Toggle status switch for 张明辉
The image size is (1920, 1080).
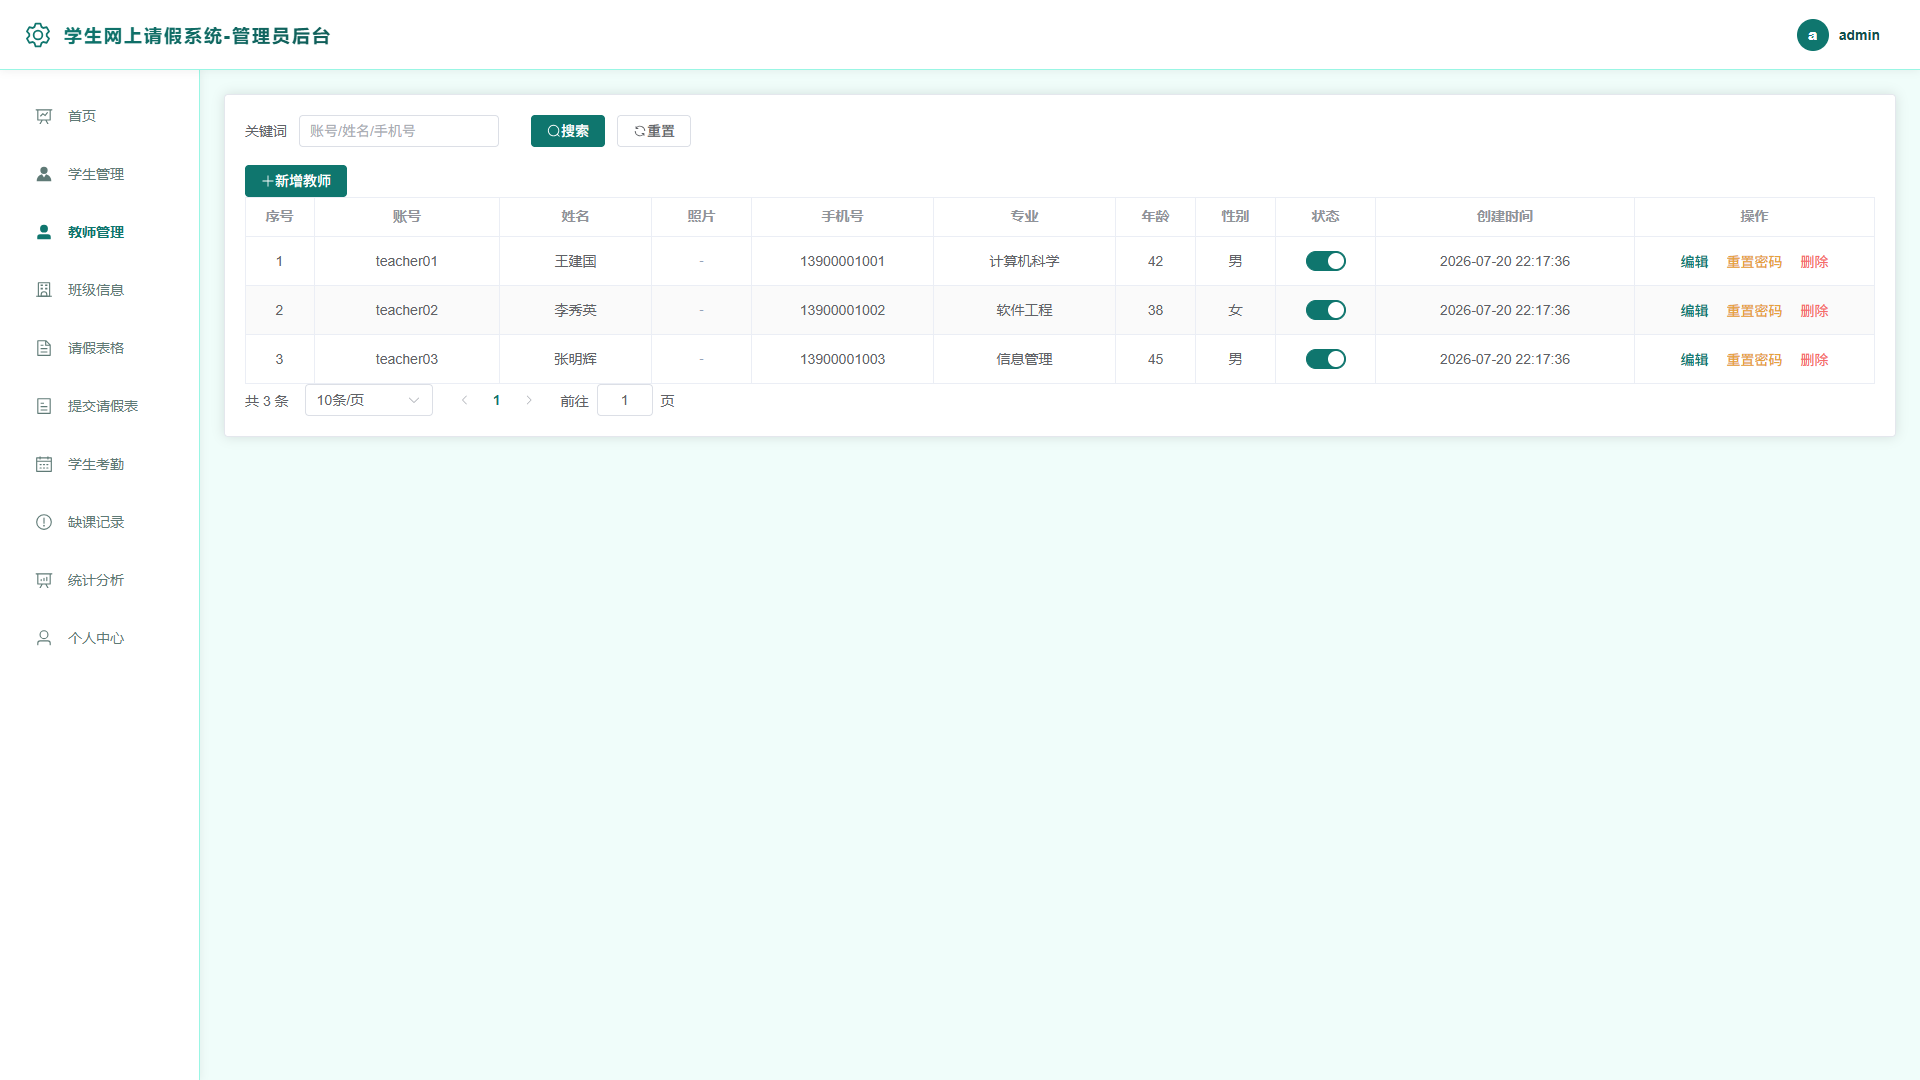[1325, 359]
